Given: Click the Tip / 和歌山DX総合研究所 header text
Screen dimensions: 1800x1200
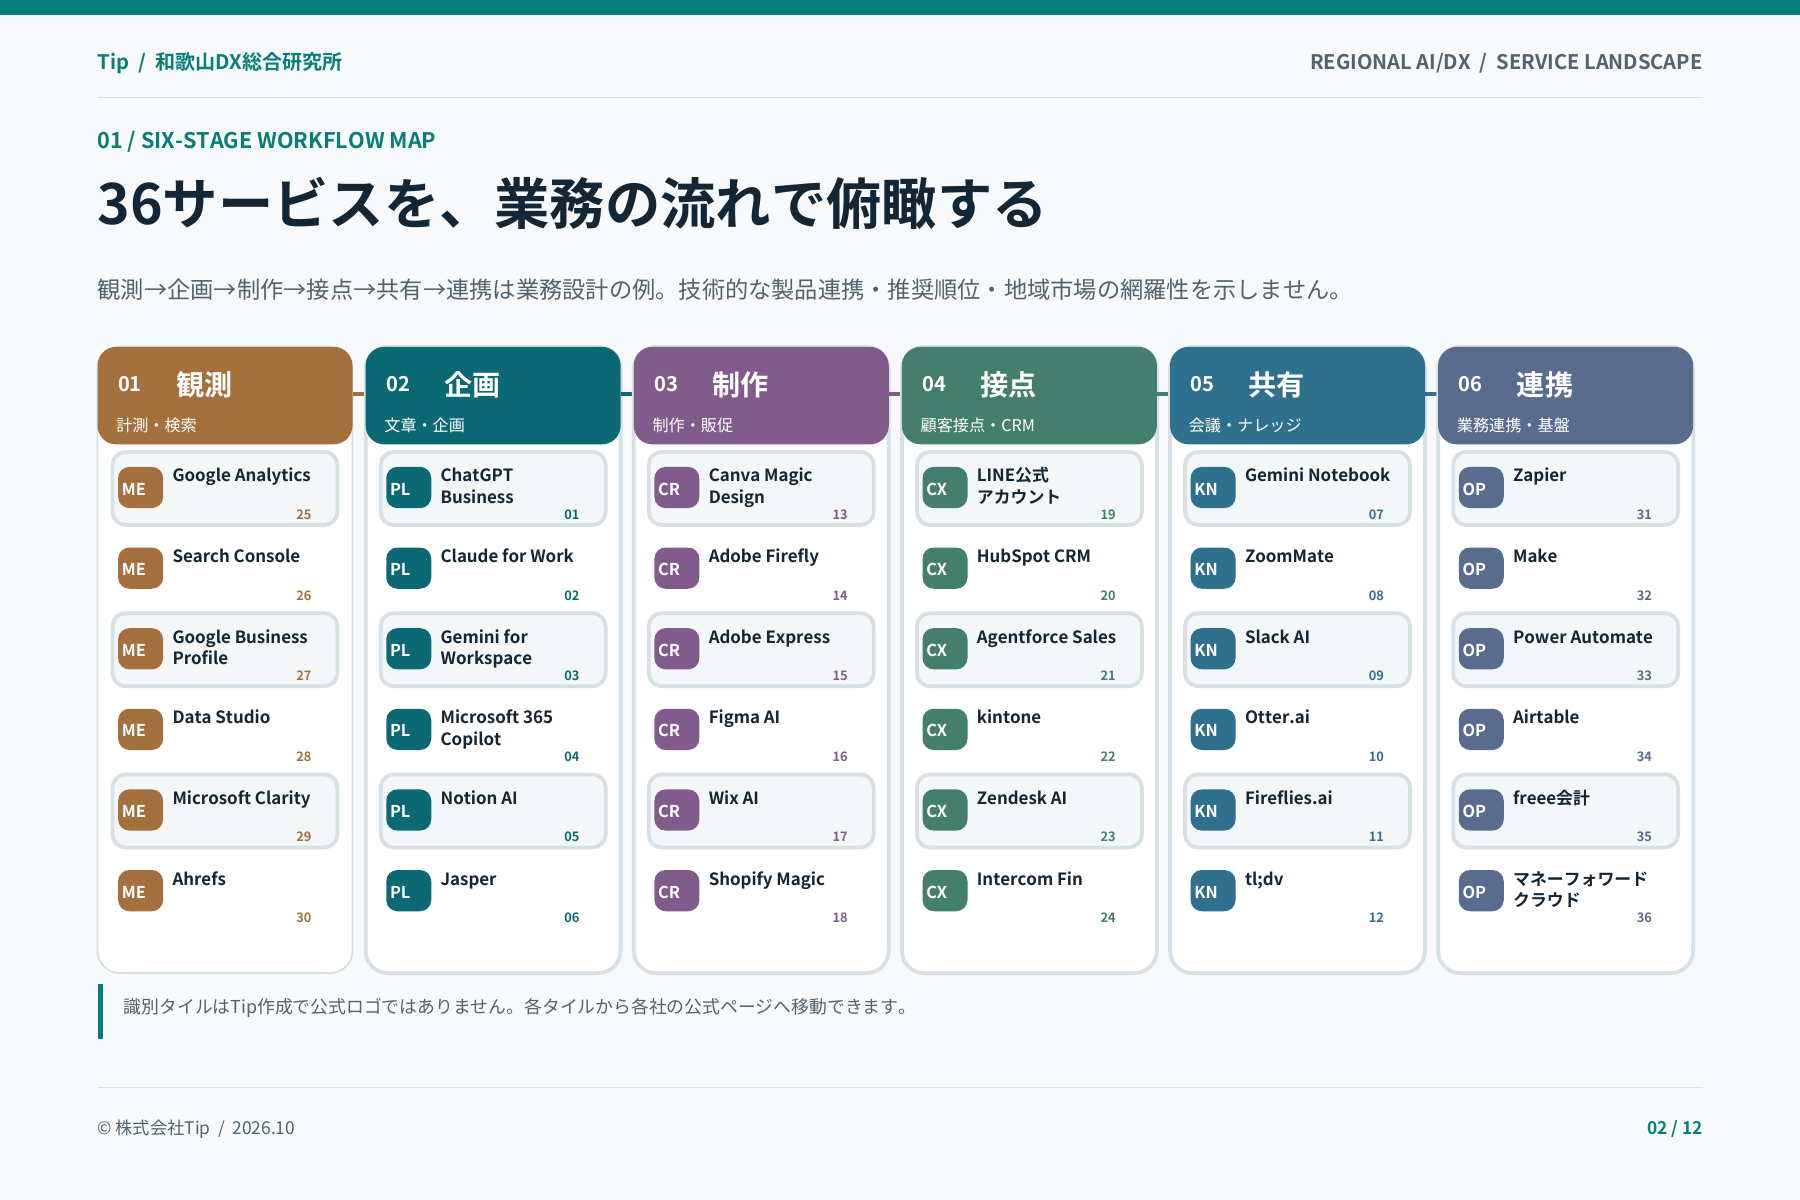Looking at the screenshot, I should click(219, 62).
